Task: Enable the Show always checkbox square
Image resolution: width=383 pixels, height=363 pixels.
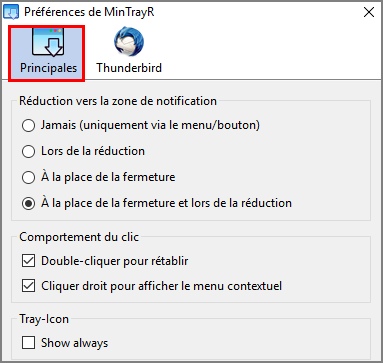Action: coord(28,343)
